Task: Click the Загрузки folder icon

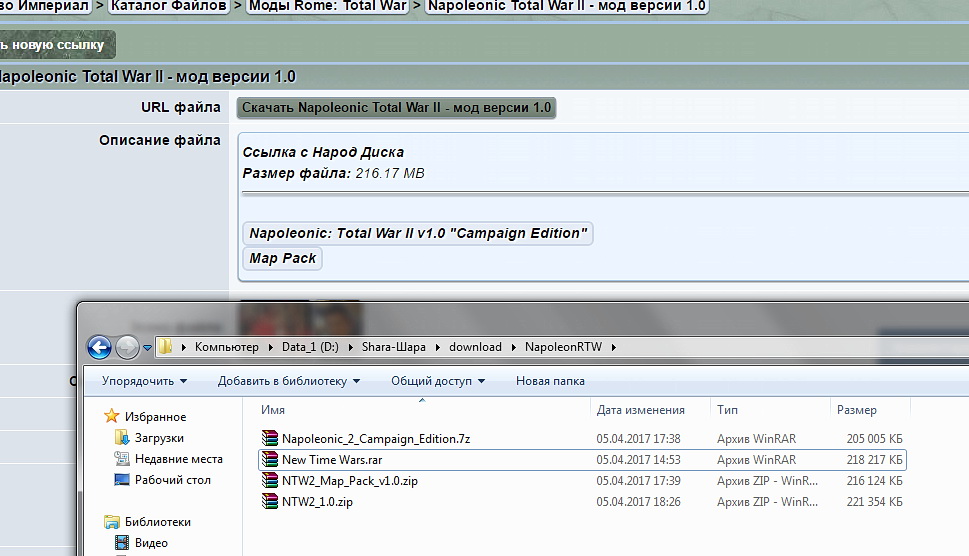Action: [122, 438]
